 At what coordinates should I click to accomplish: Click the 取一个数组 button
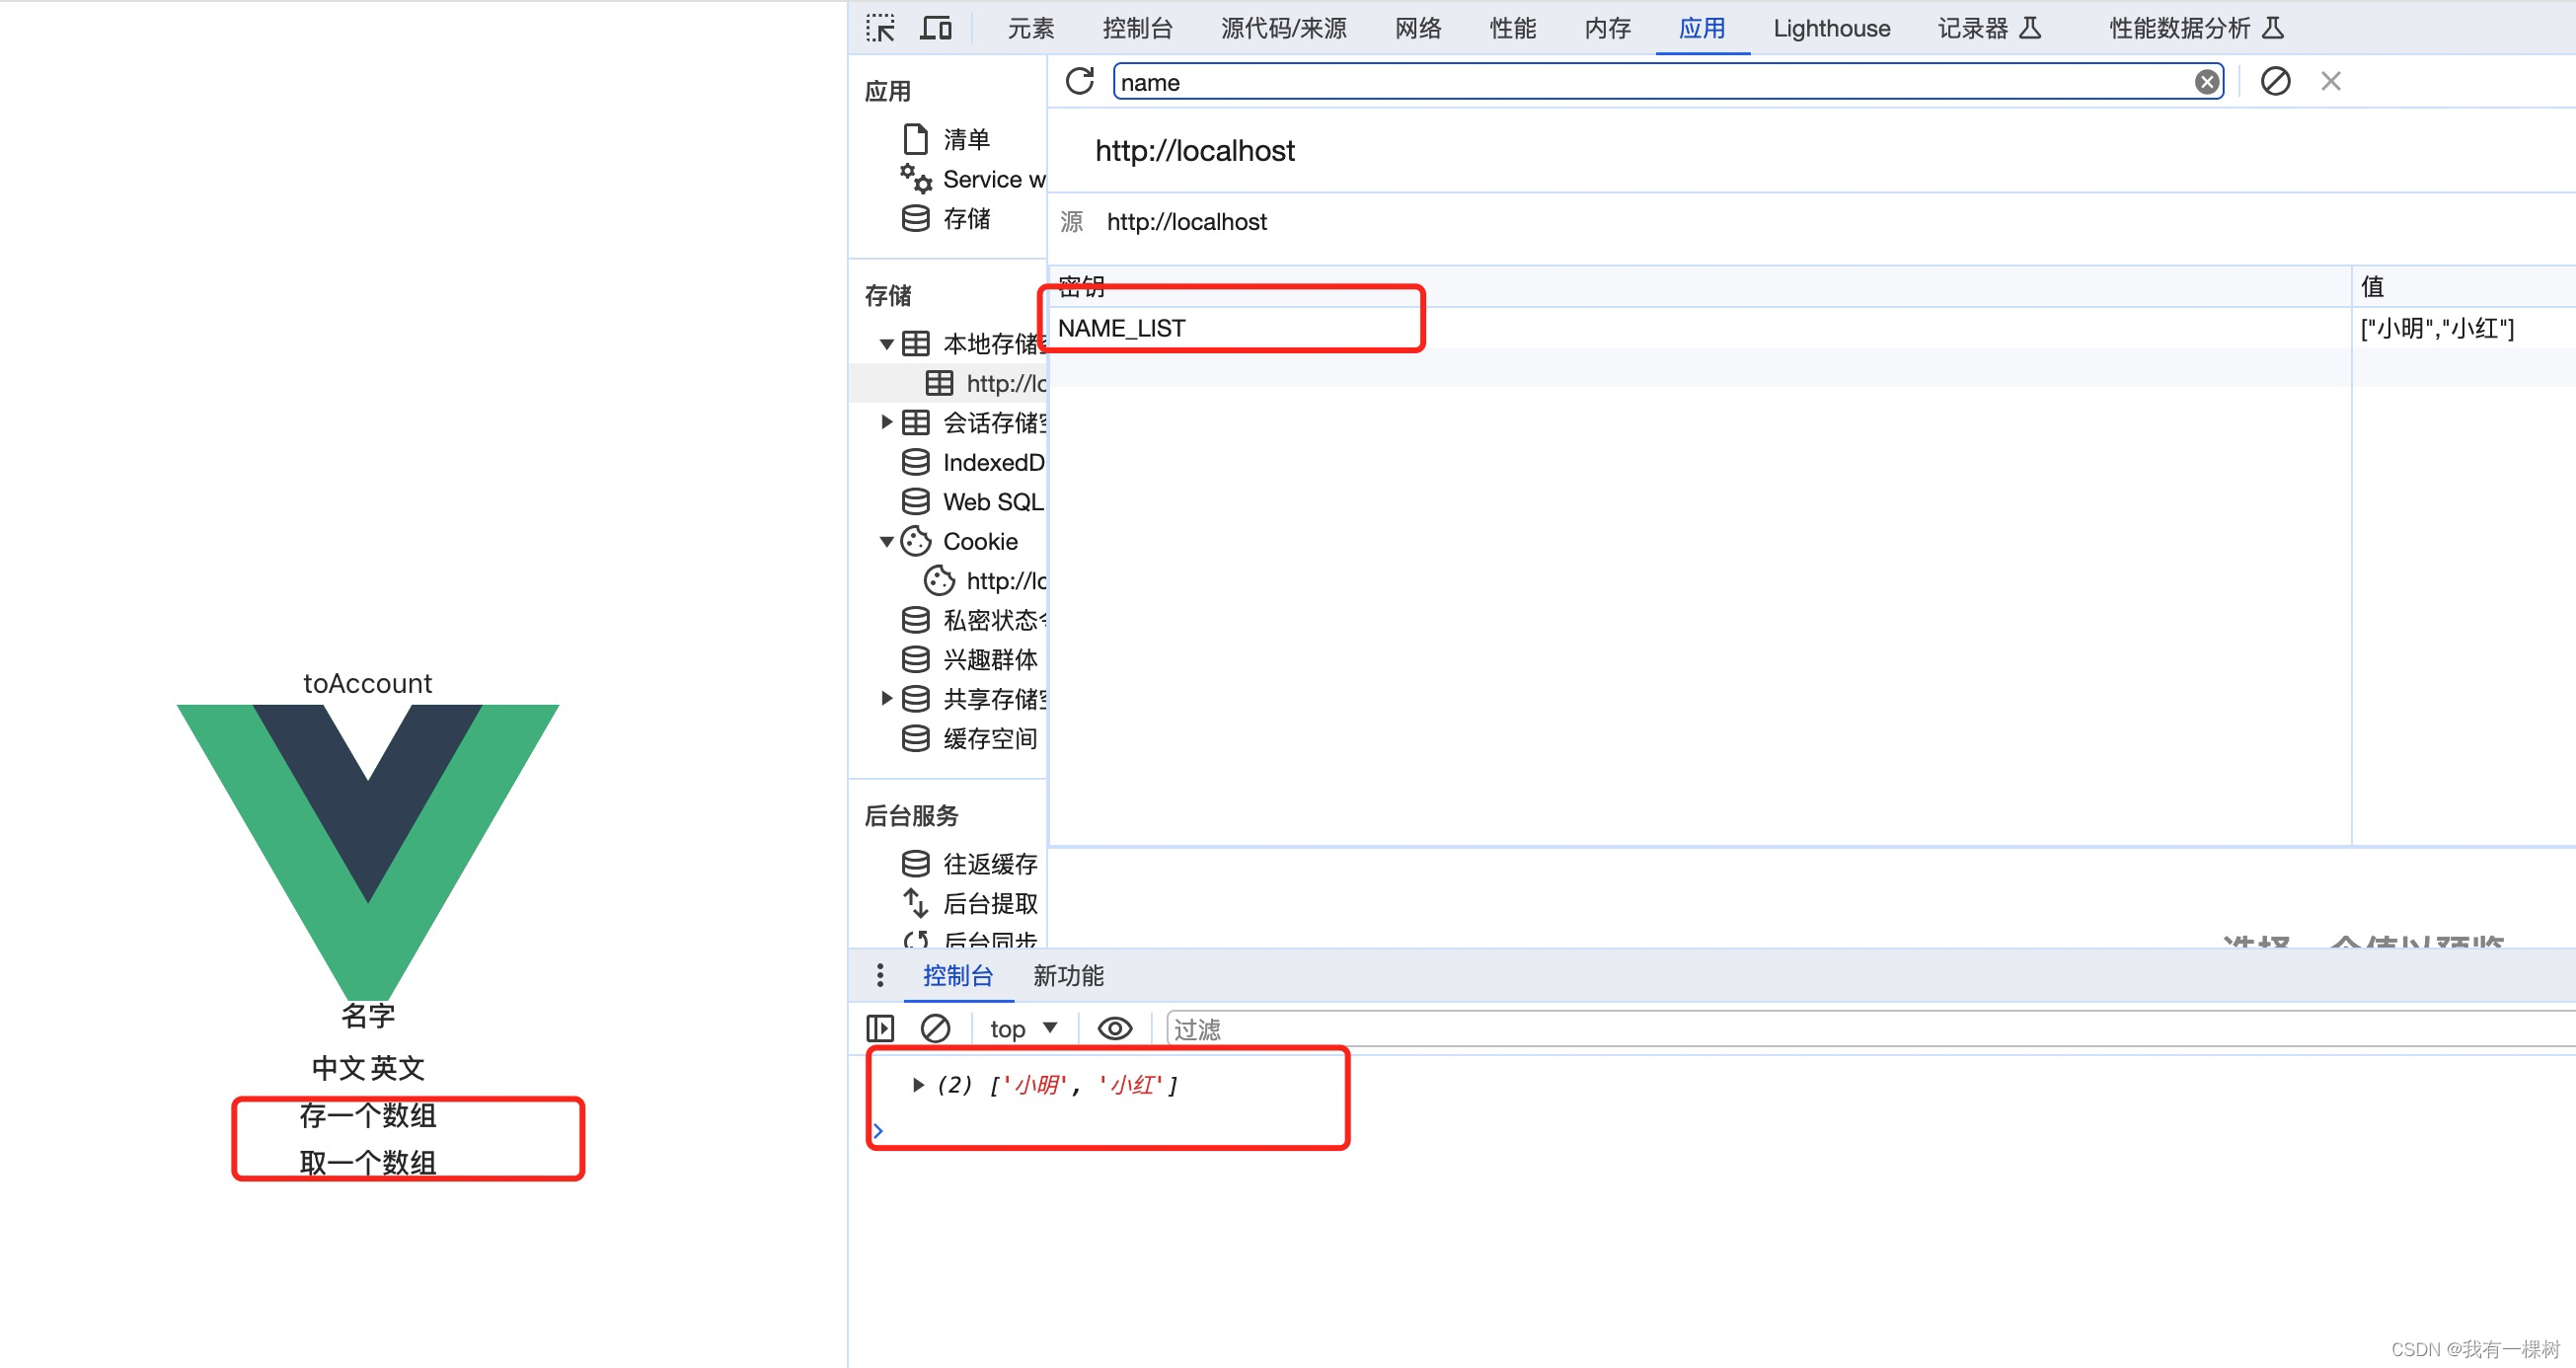[367, 1161]
